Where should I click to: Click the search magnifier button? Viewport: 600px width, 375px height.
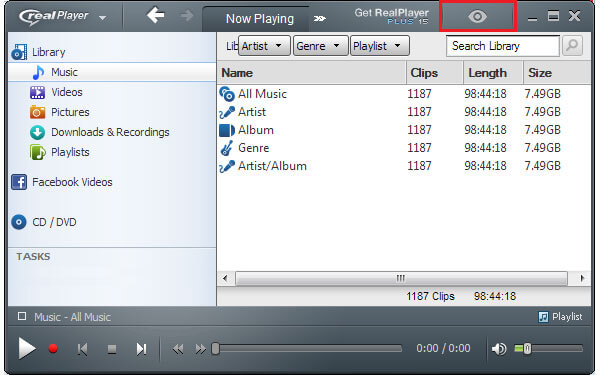pyautogui.click(x=572, y=46)
